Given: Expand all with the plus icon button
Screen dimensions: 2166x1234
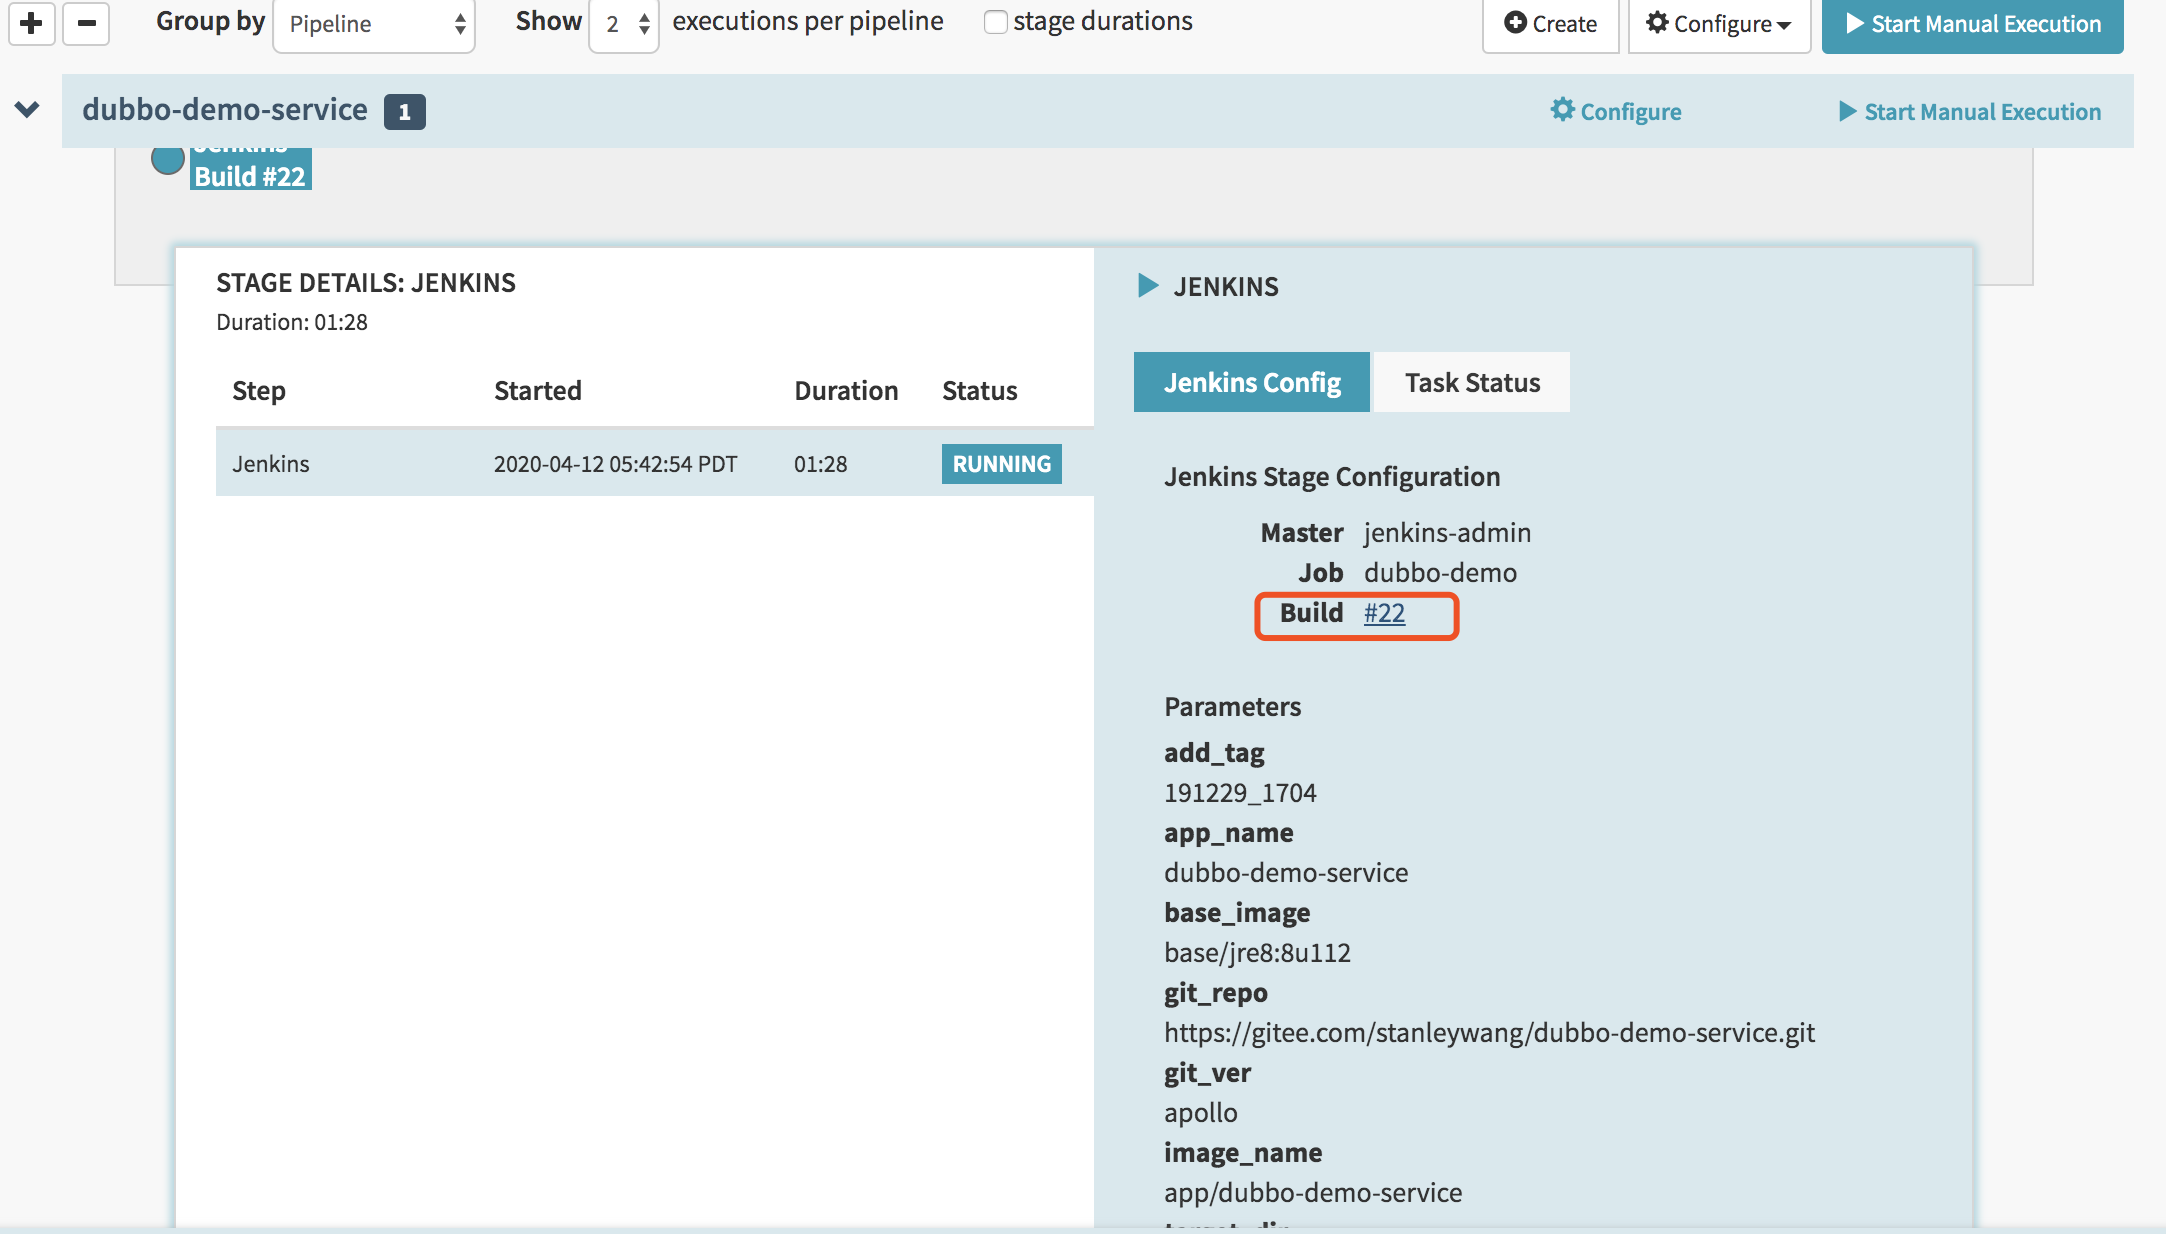Looking at the screenshot, I should click(32, 23).
